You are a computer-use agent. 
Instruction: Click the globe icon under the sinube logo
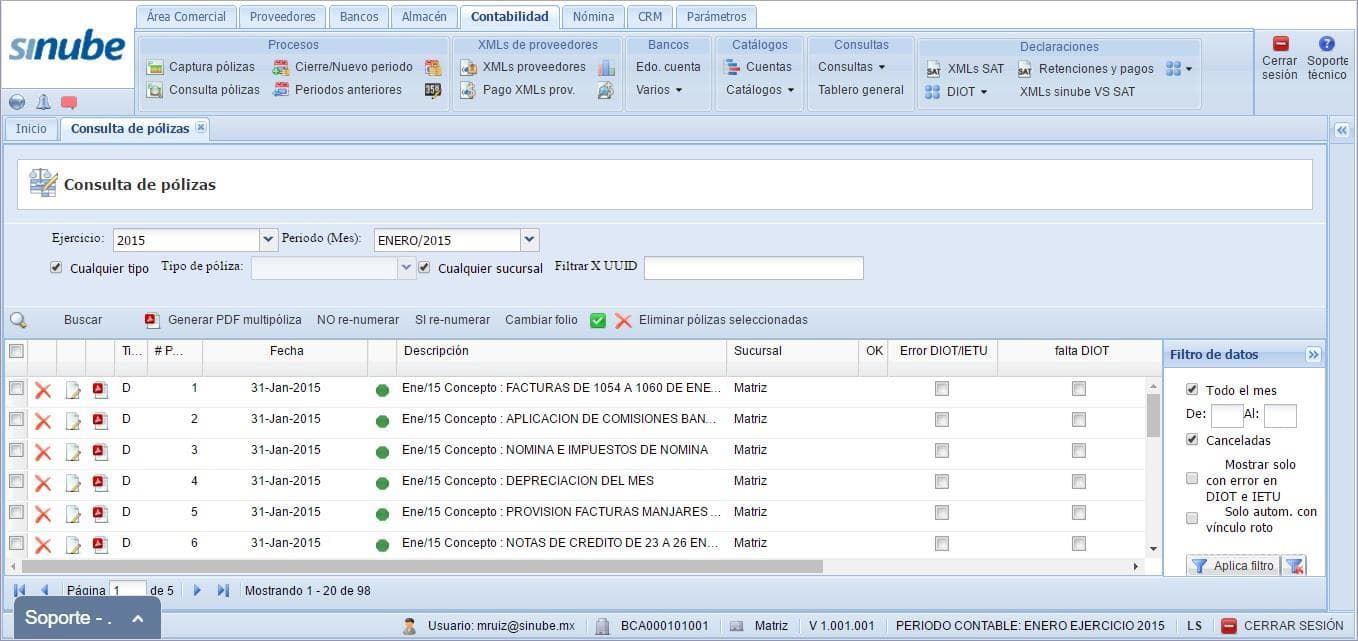coord(17,102)
